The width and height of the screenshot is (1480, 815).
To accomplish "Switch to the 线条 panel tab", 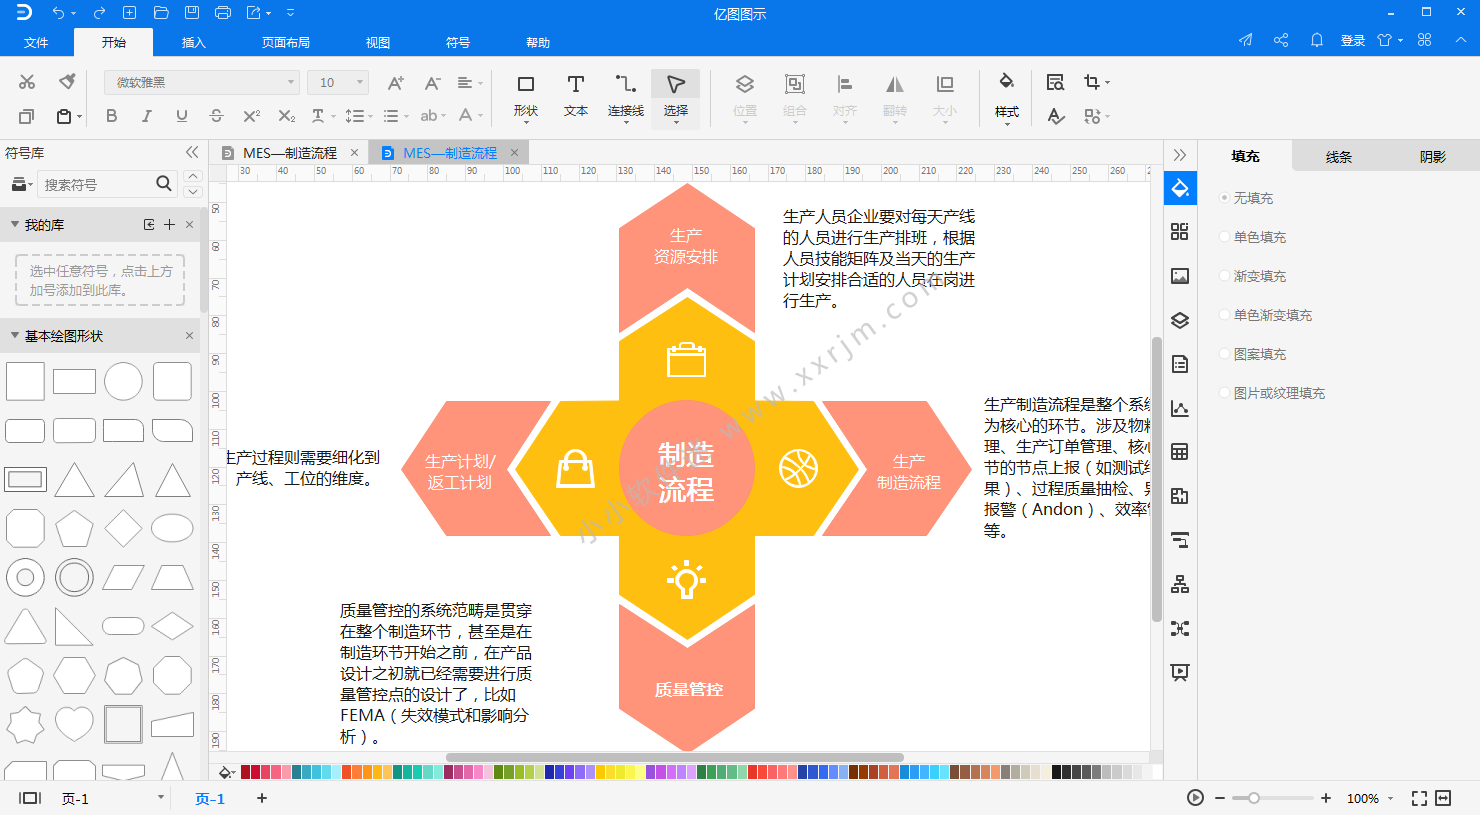I will tap(1338, 156).
